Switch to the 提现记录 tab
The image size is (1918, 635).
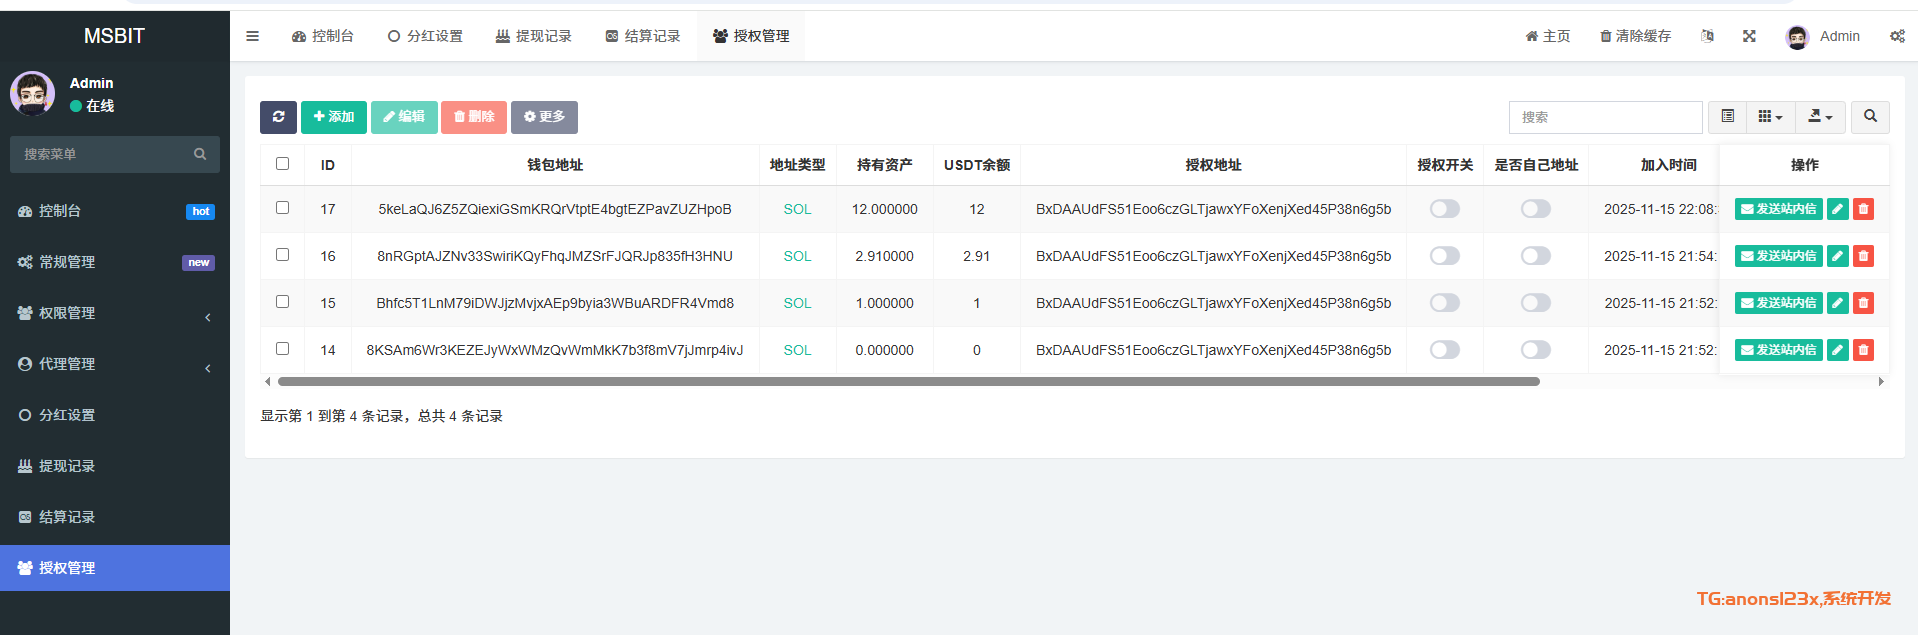(x=534, y=36)
